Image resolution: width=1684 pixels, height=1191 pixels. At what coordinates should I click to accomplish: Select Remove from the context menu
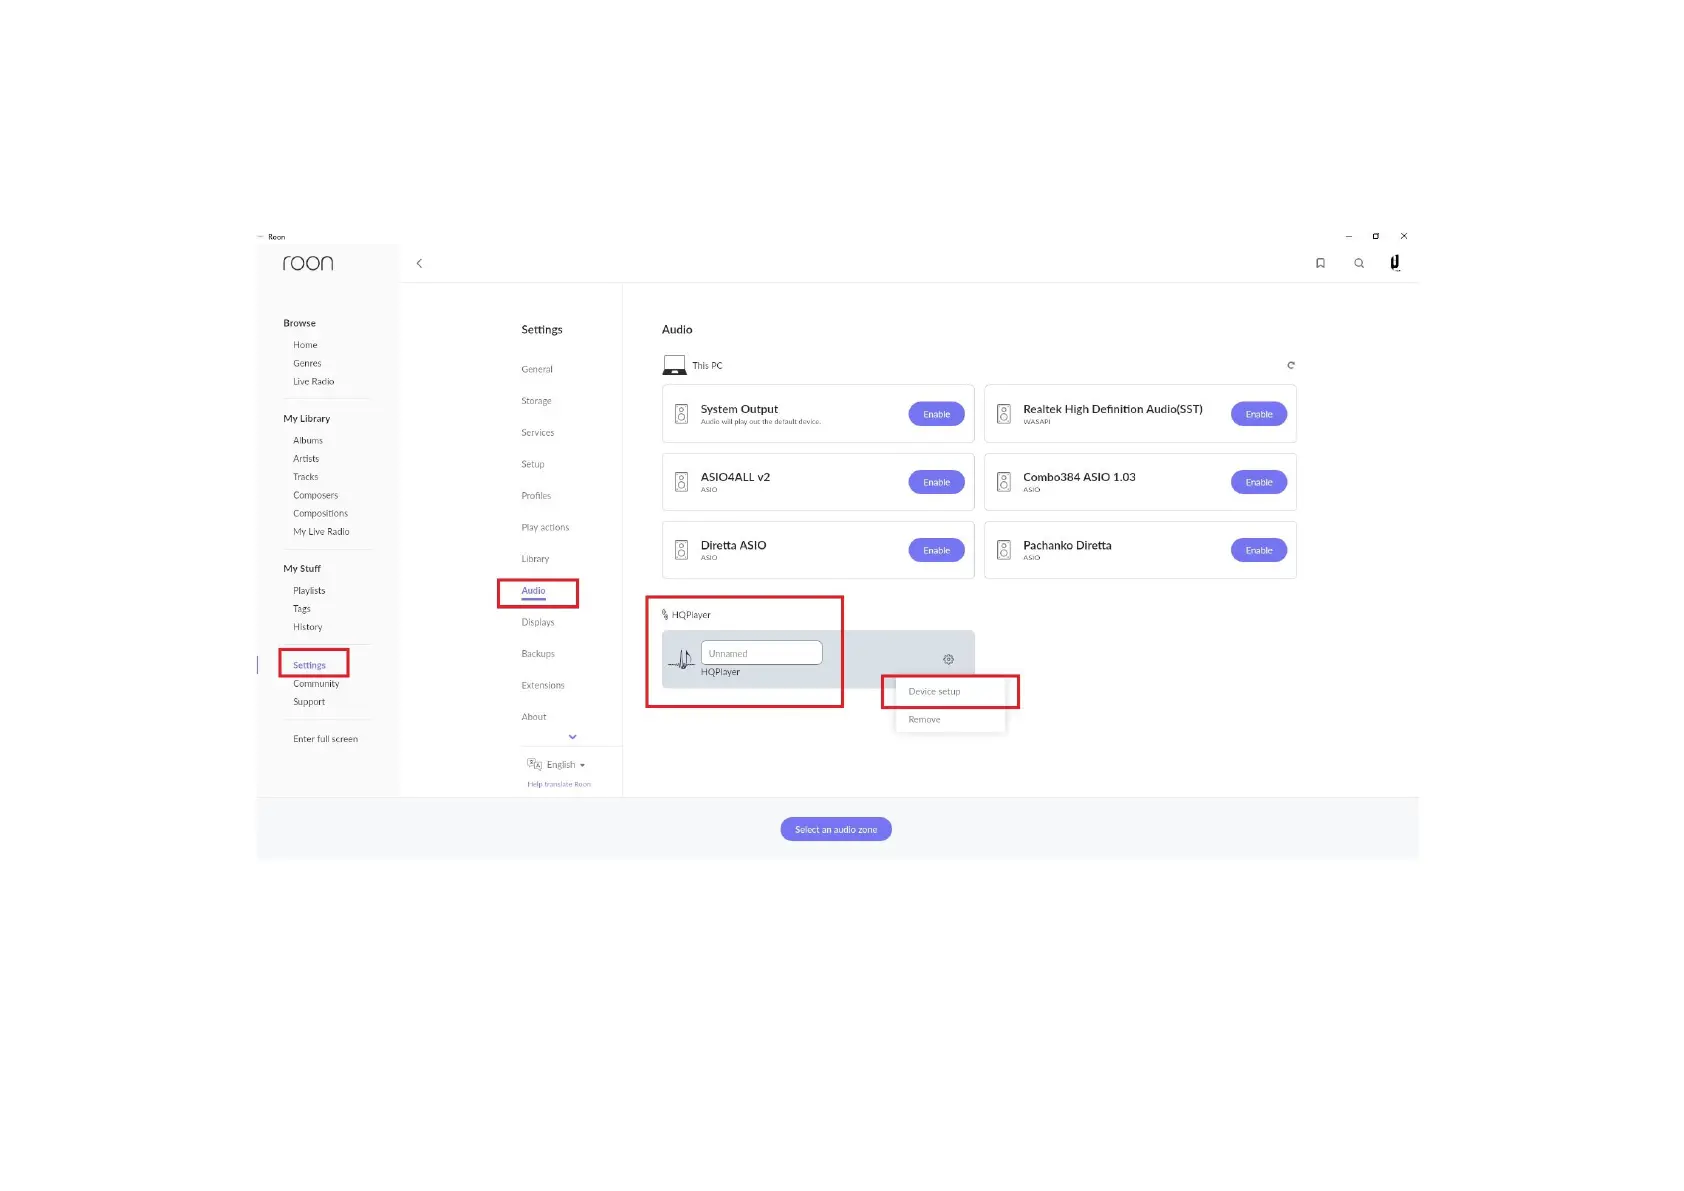click(x=924, y=720)
